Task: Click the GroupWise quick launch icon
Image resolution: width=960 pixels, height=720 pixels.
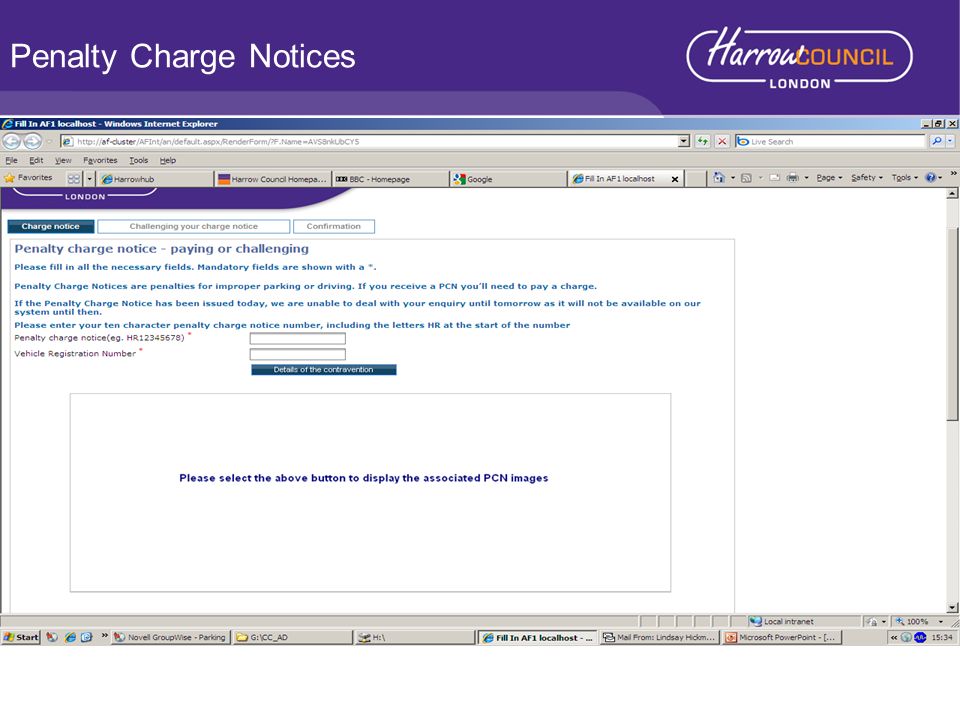Action: (52, 637)
